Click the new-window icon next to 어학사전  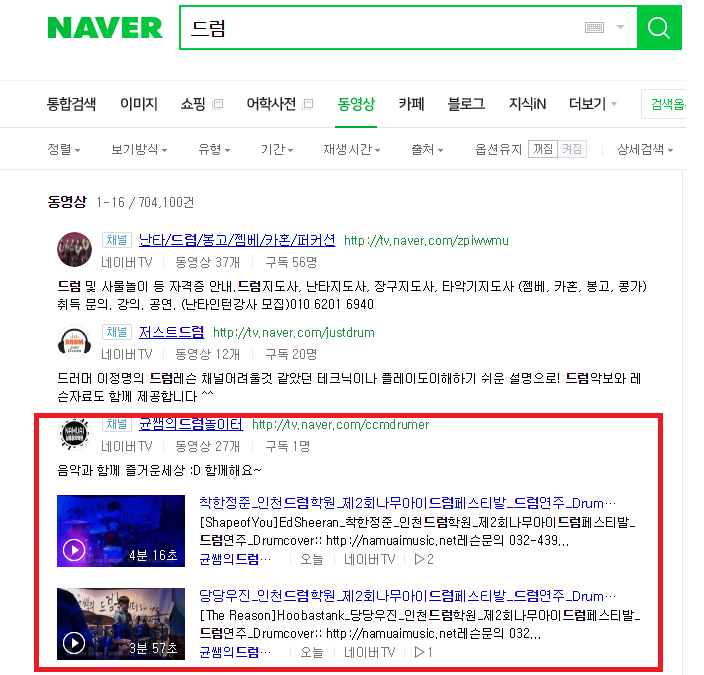[308, 104]
